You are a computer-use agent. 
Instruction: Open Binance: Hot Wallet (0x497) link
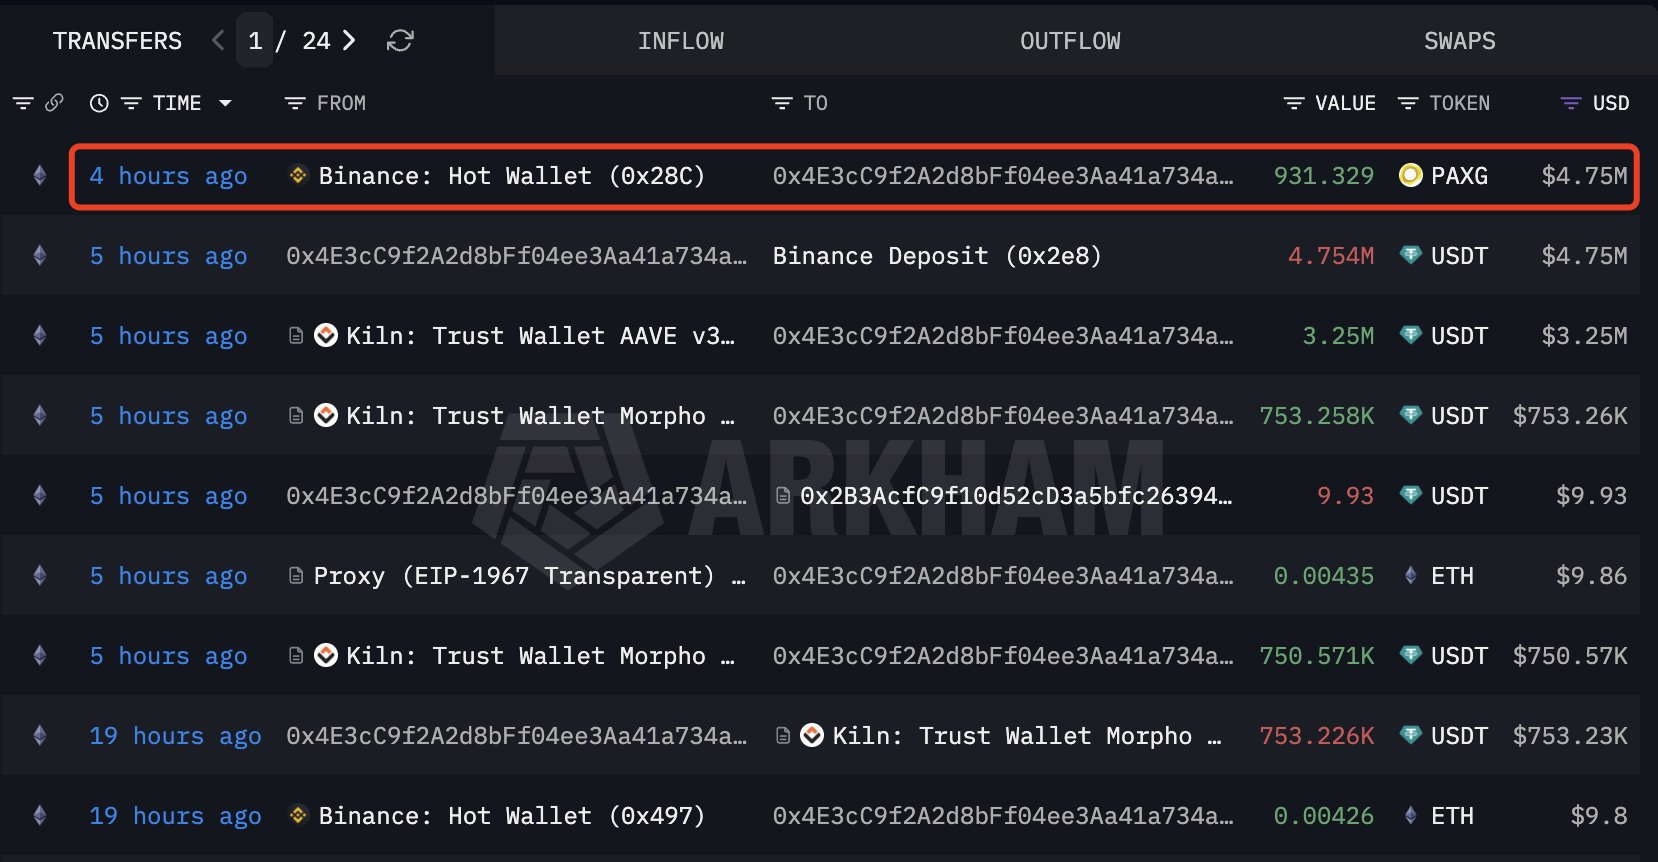tap(511, 816)
